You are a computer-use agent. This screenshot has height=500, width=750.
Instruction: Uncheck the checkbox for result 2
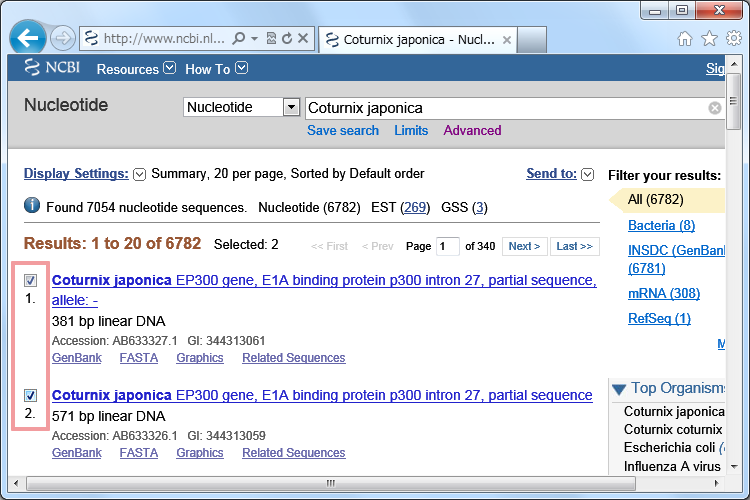pyautogui.click(x=31, y=395)
